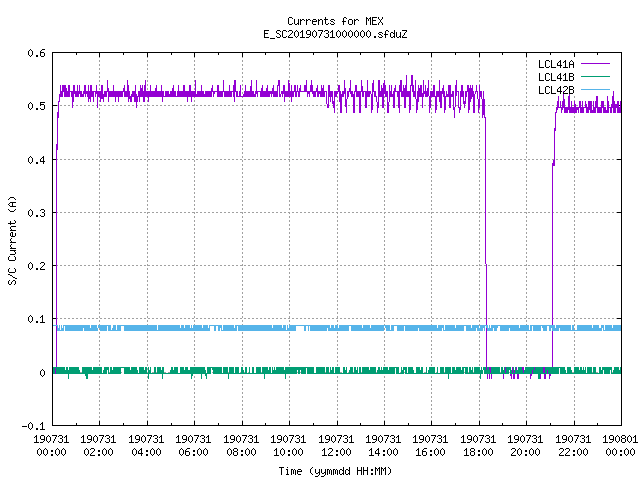Select the filename E_SC20190731000000.sfduZ subtitle
This screenshot has width=640, height=480.
[335, 34]
